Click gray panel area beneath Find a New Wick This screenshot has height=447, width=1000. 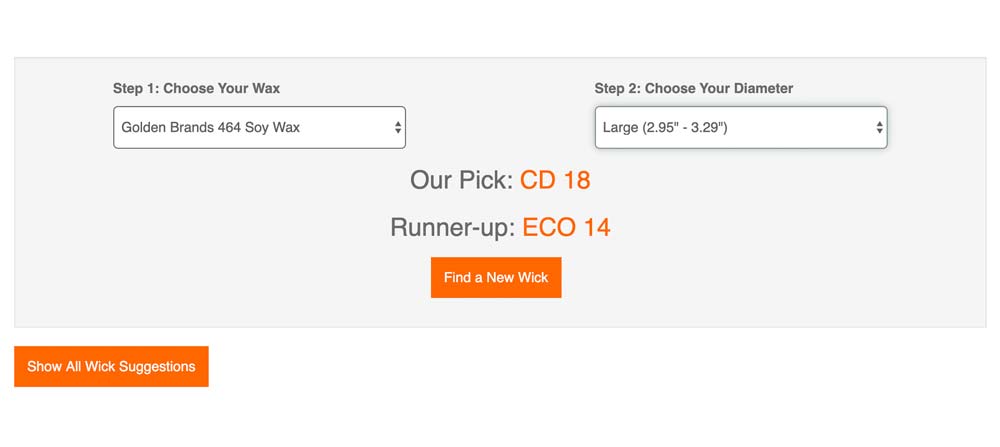[x=496, y=312]
